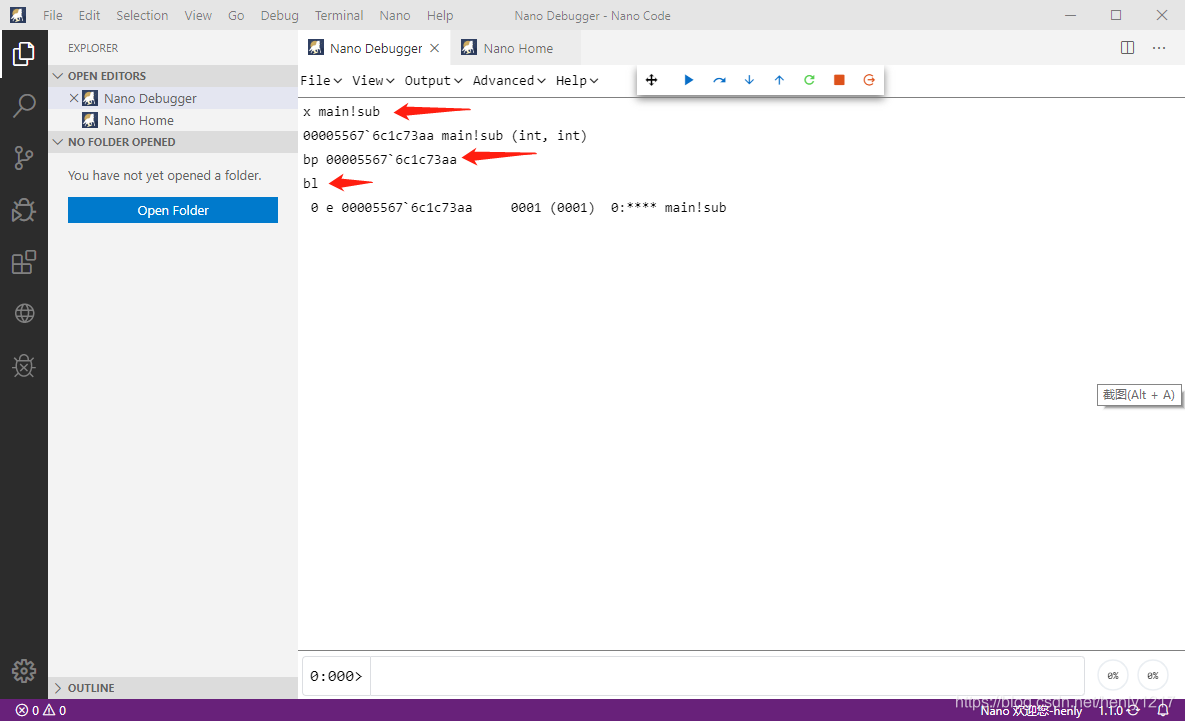Click the Step Into down-arrow icon
Image resolution: width=1185 pixels, height=721 pixels.
coord(749,80)
